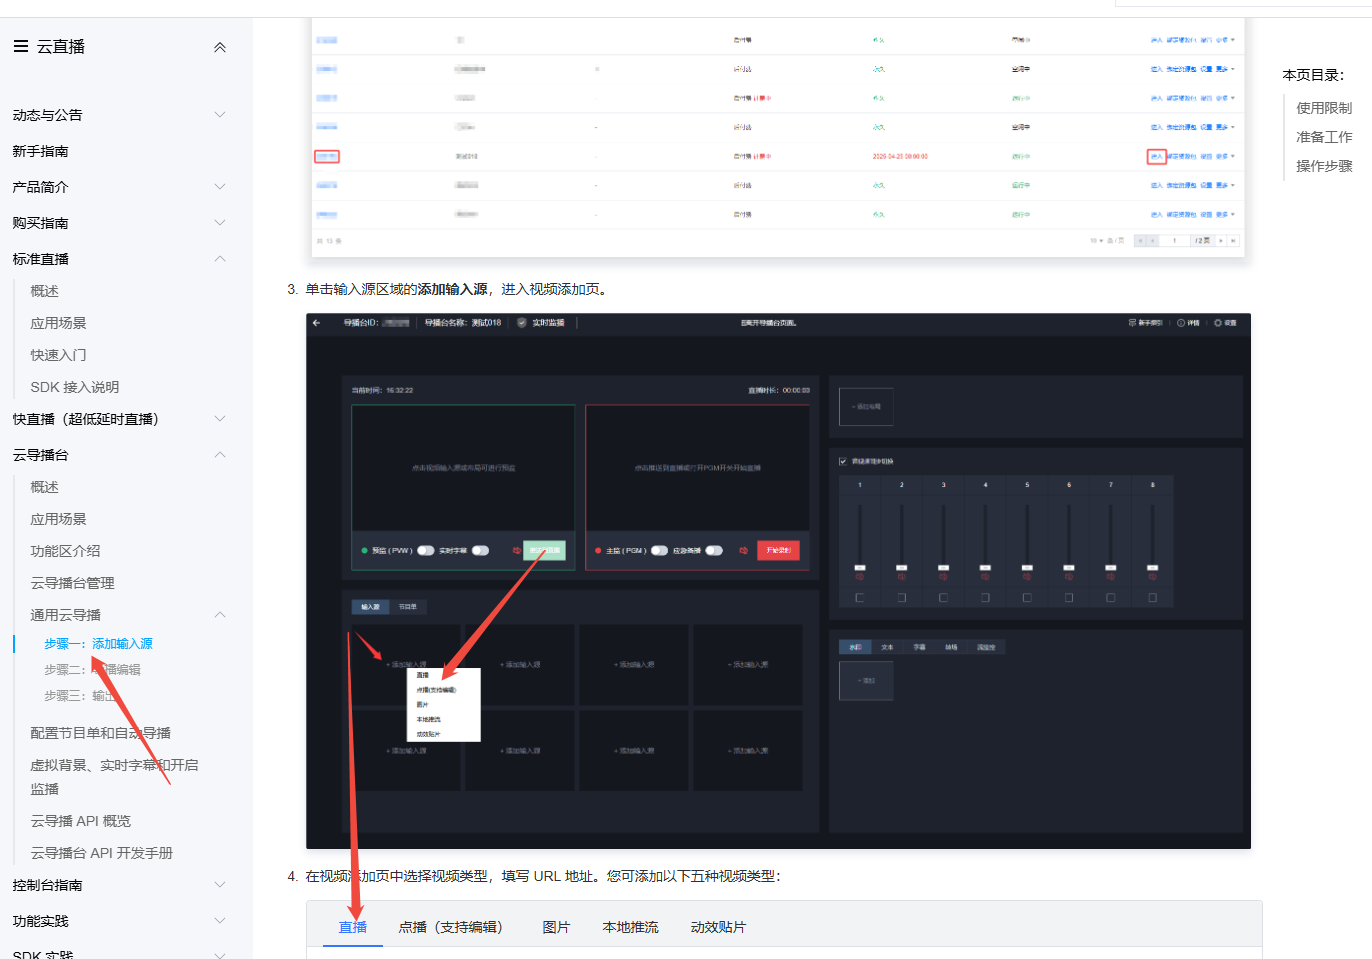The height and width of the screenshot is (959, 1372).
Task: Switch to the 本地推流 tab
Action: (x=631, y=927)
